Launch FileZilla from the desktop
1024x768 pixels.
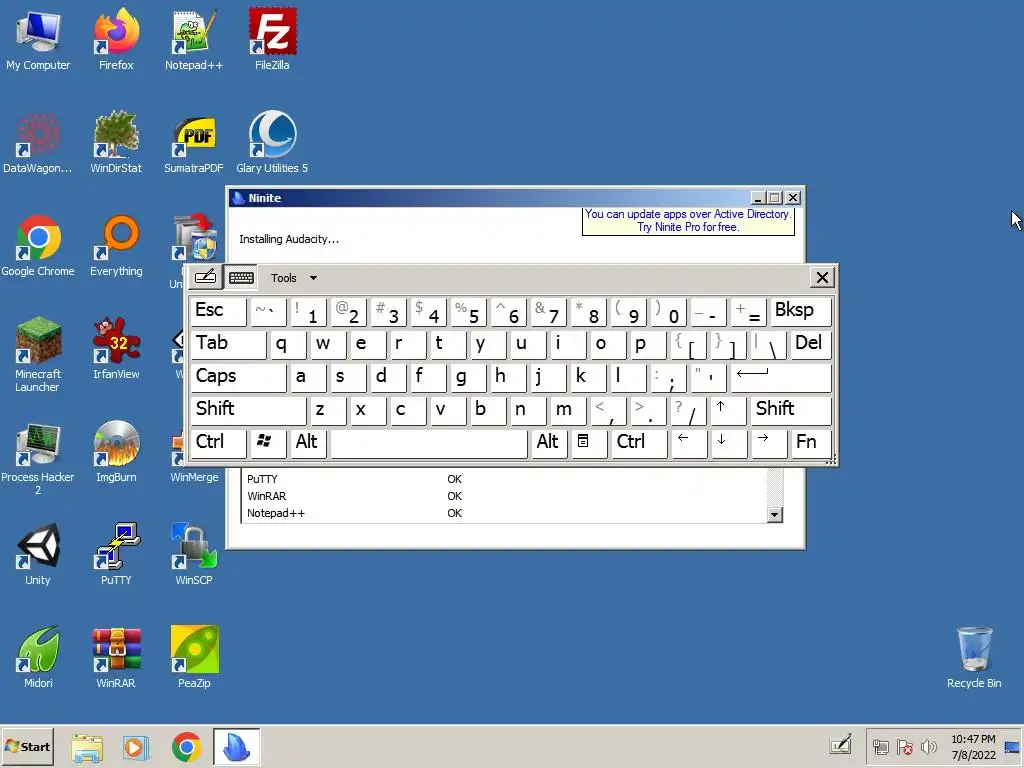(272, 39)
